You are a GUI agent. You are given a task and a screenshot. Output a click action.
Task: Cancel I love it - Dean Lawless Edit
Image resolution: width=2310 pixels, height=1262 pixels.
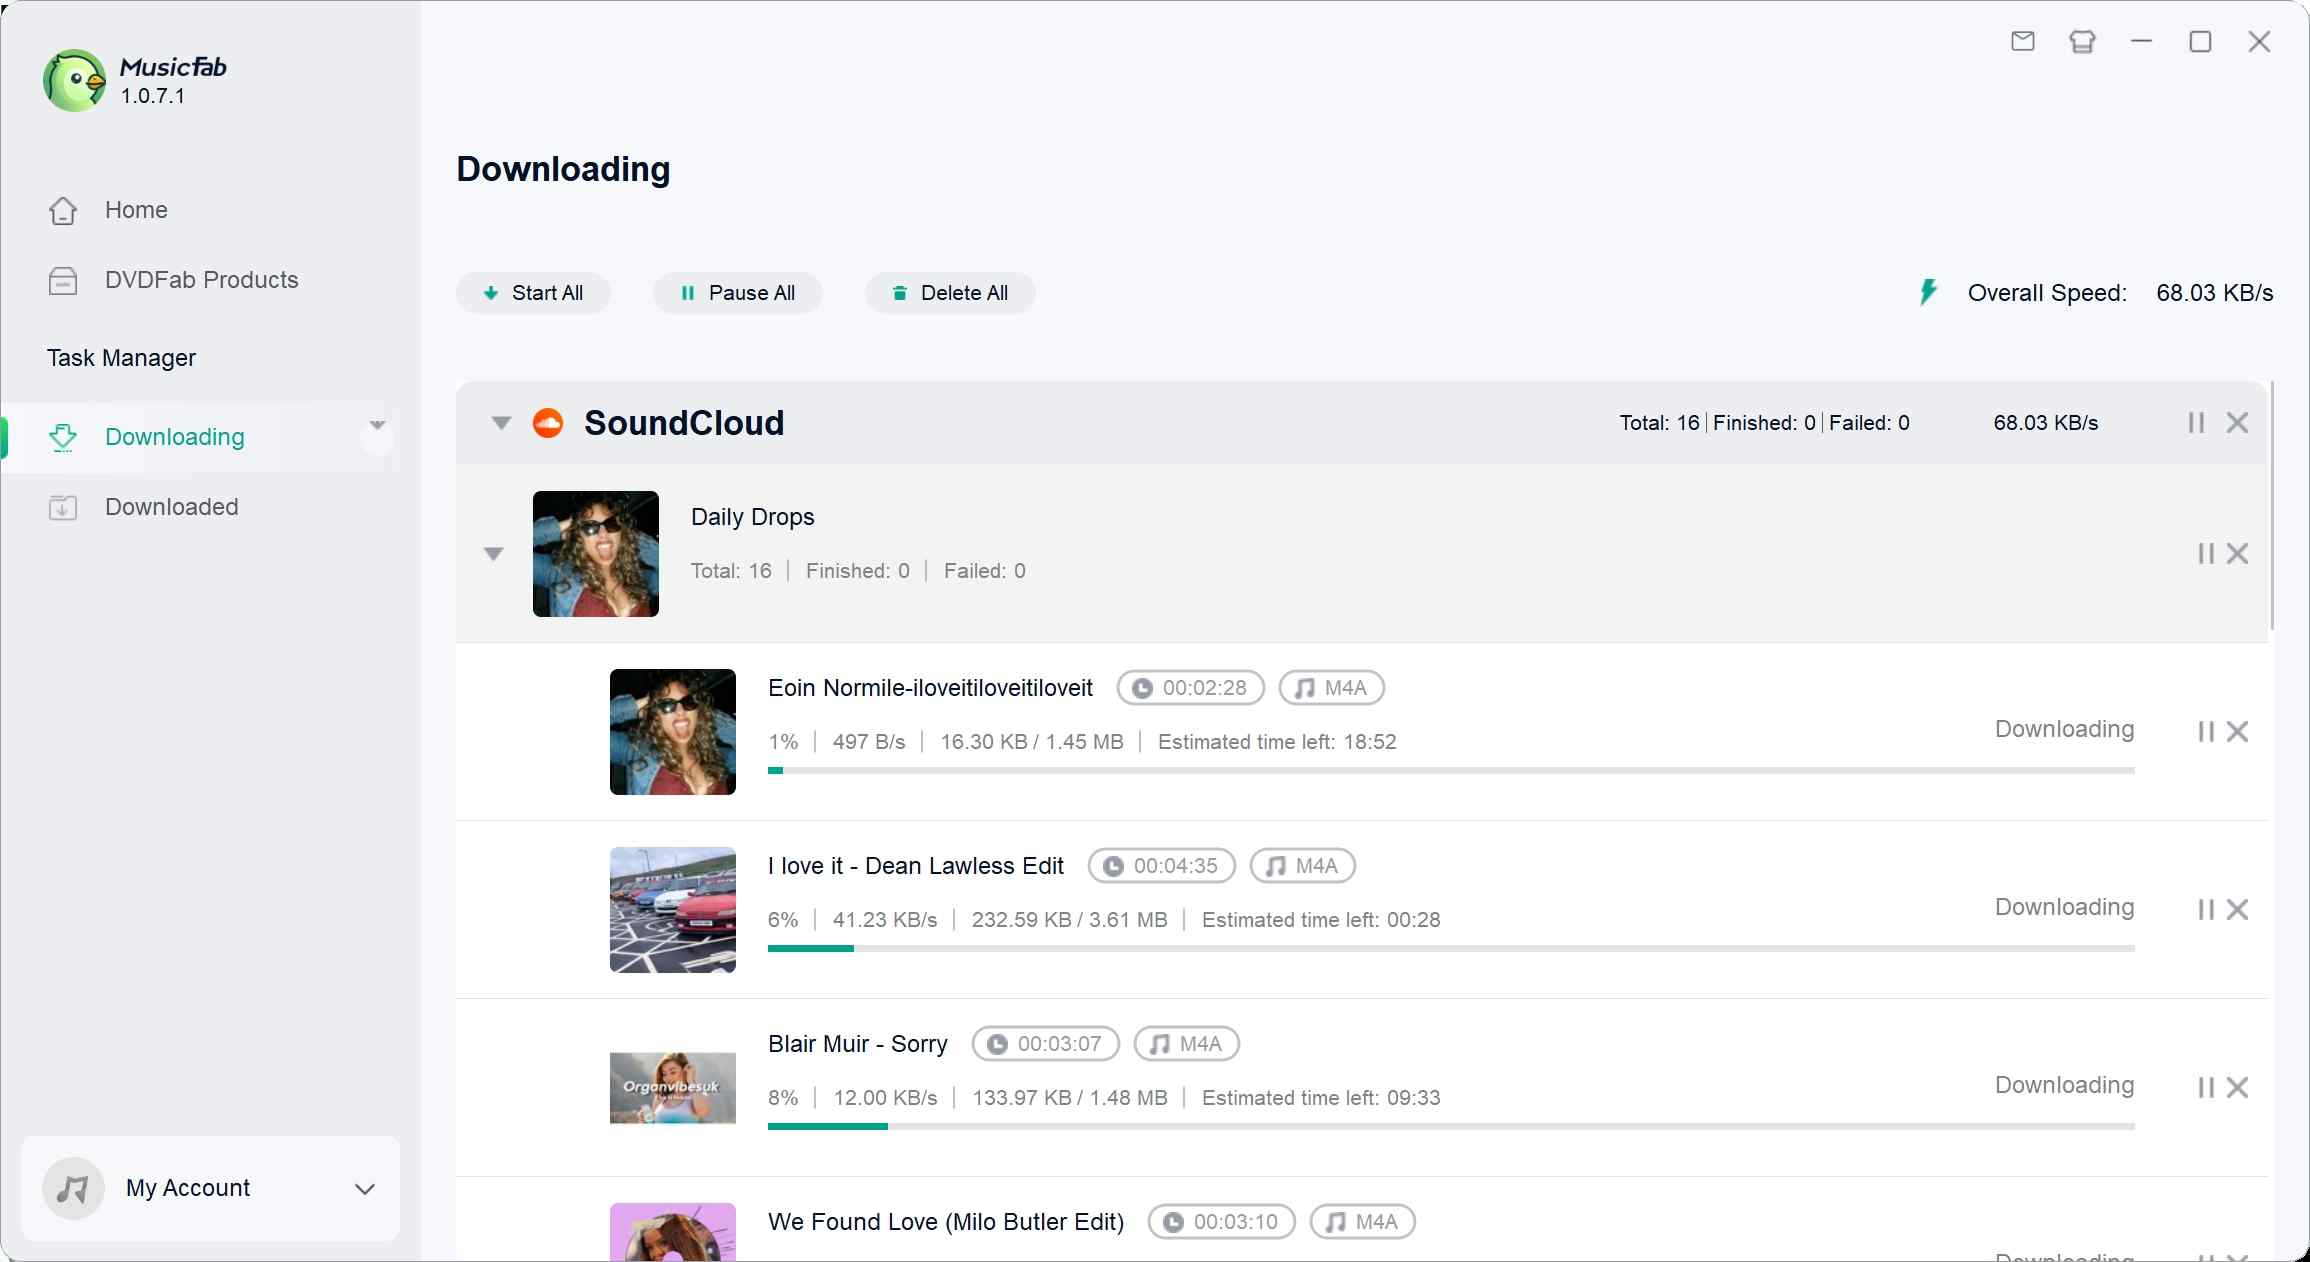pyautogui.click(x=2238, y=910)
